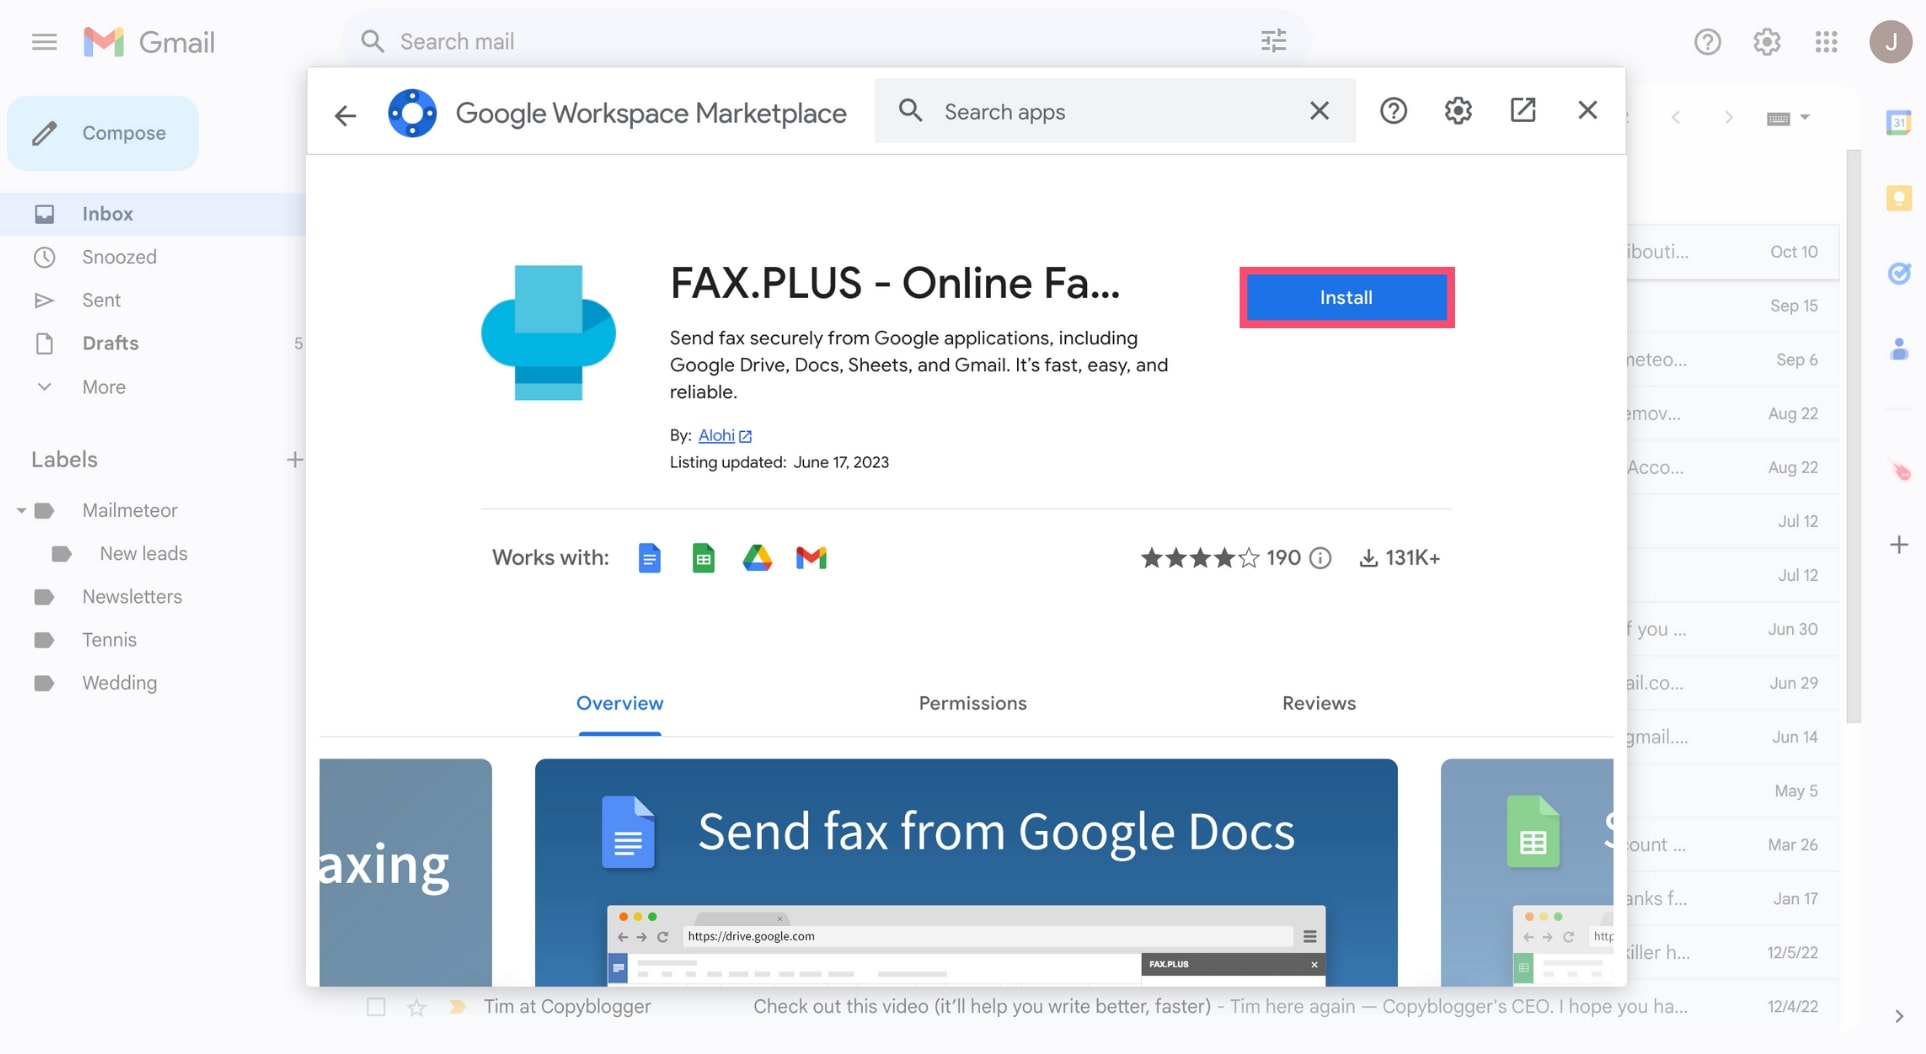Click the Google Workspace Marketplace logo
This screenshot has height=1054, width=1926.
tap(412, 113)
